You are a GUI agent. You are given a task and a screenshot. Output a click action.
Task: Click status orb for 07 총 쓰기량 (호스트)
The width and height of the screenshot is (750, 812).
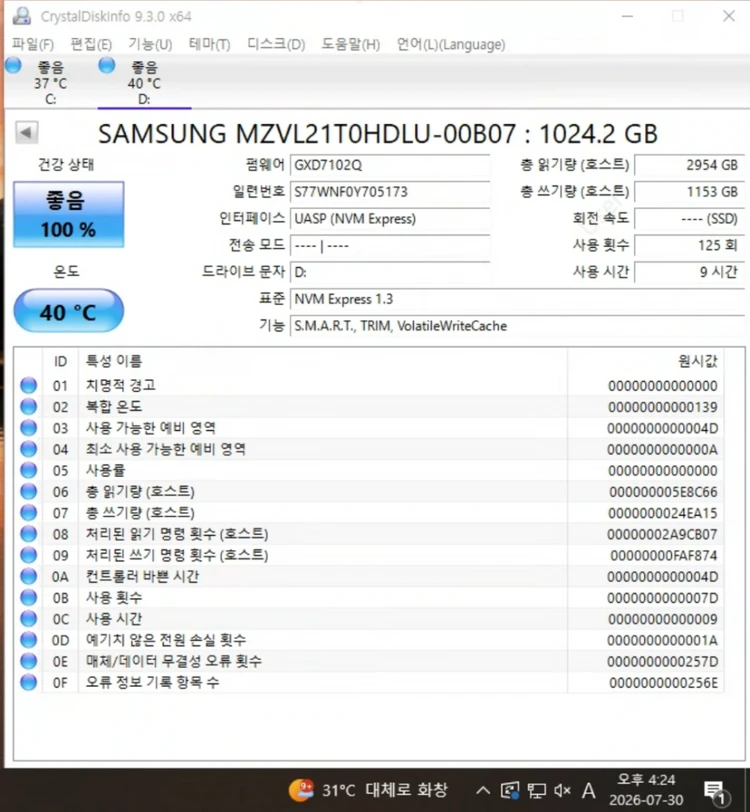[28, 513]
